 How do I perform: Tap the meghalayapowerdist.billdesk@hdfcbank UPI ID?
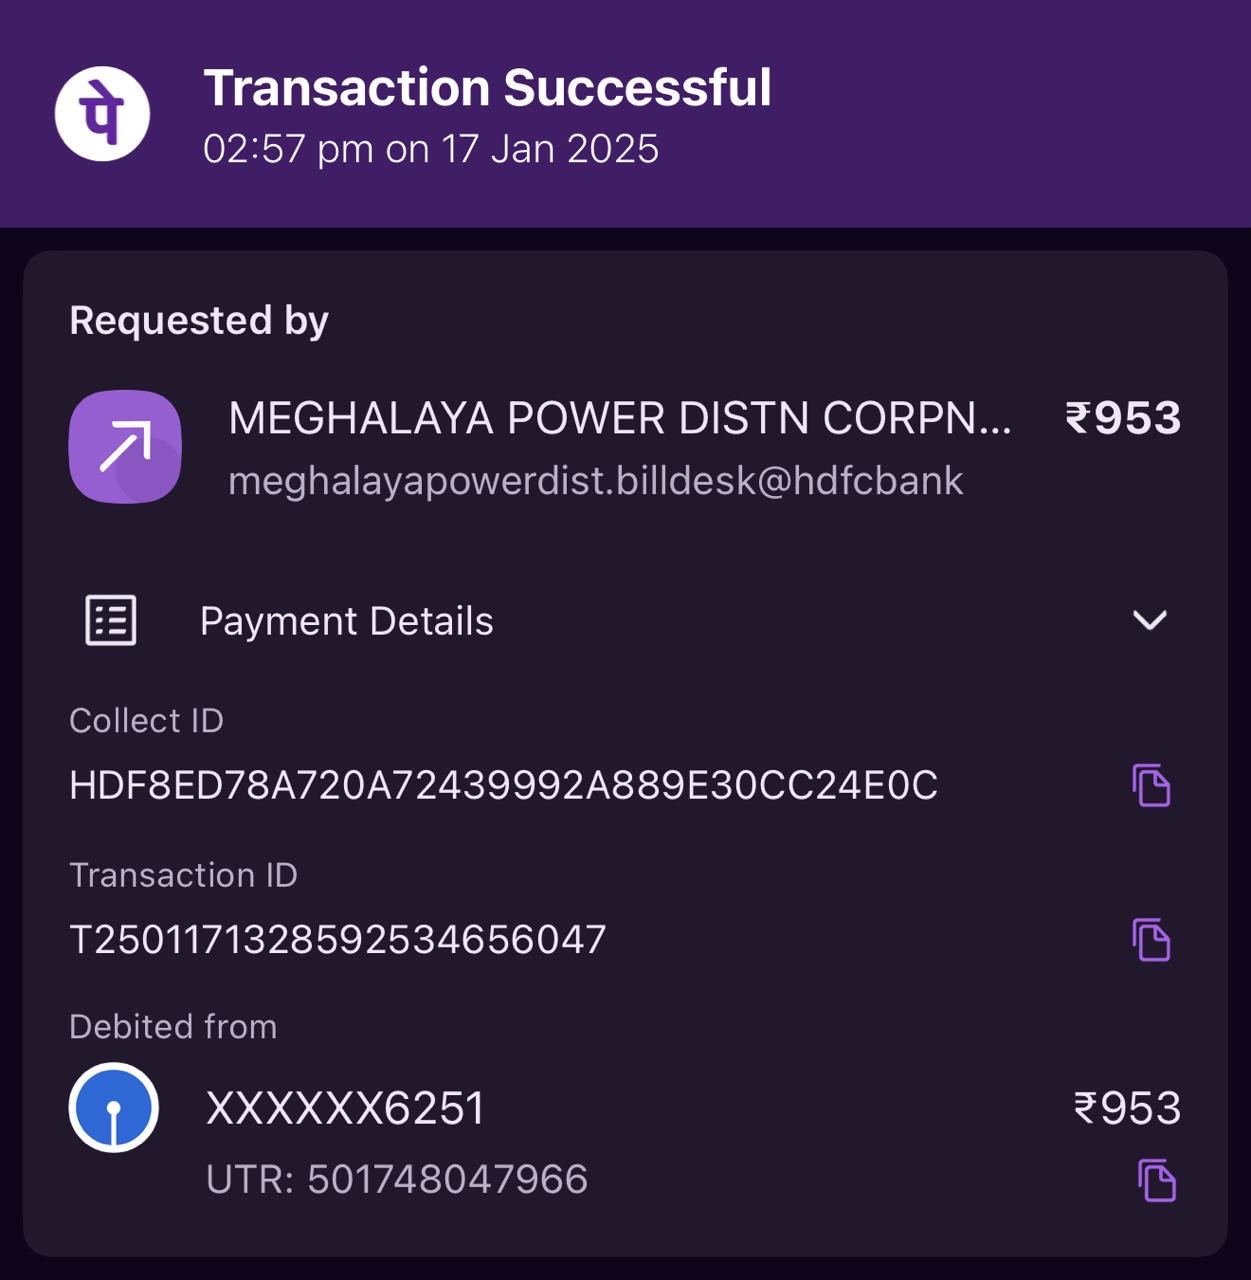[x=596, y=481]
